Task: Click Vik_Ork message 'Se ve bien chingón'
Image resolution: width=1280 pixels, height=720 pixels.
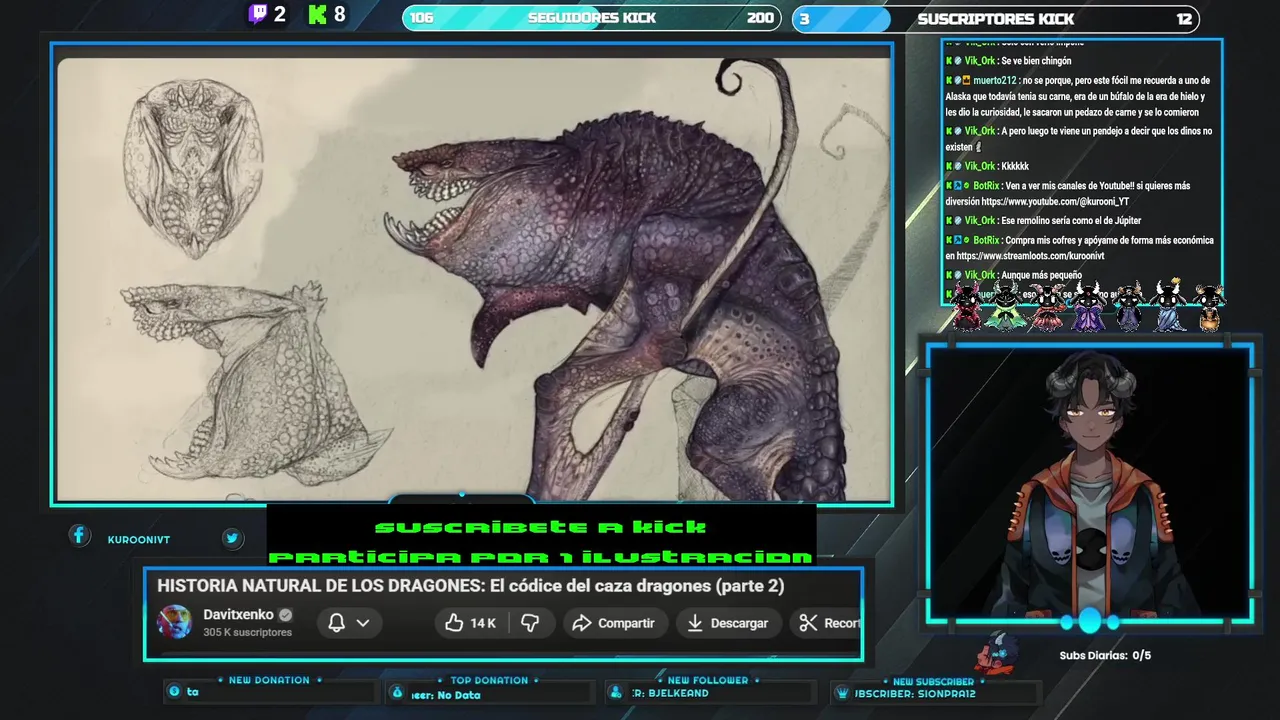Action: [1035, 61]
